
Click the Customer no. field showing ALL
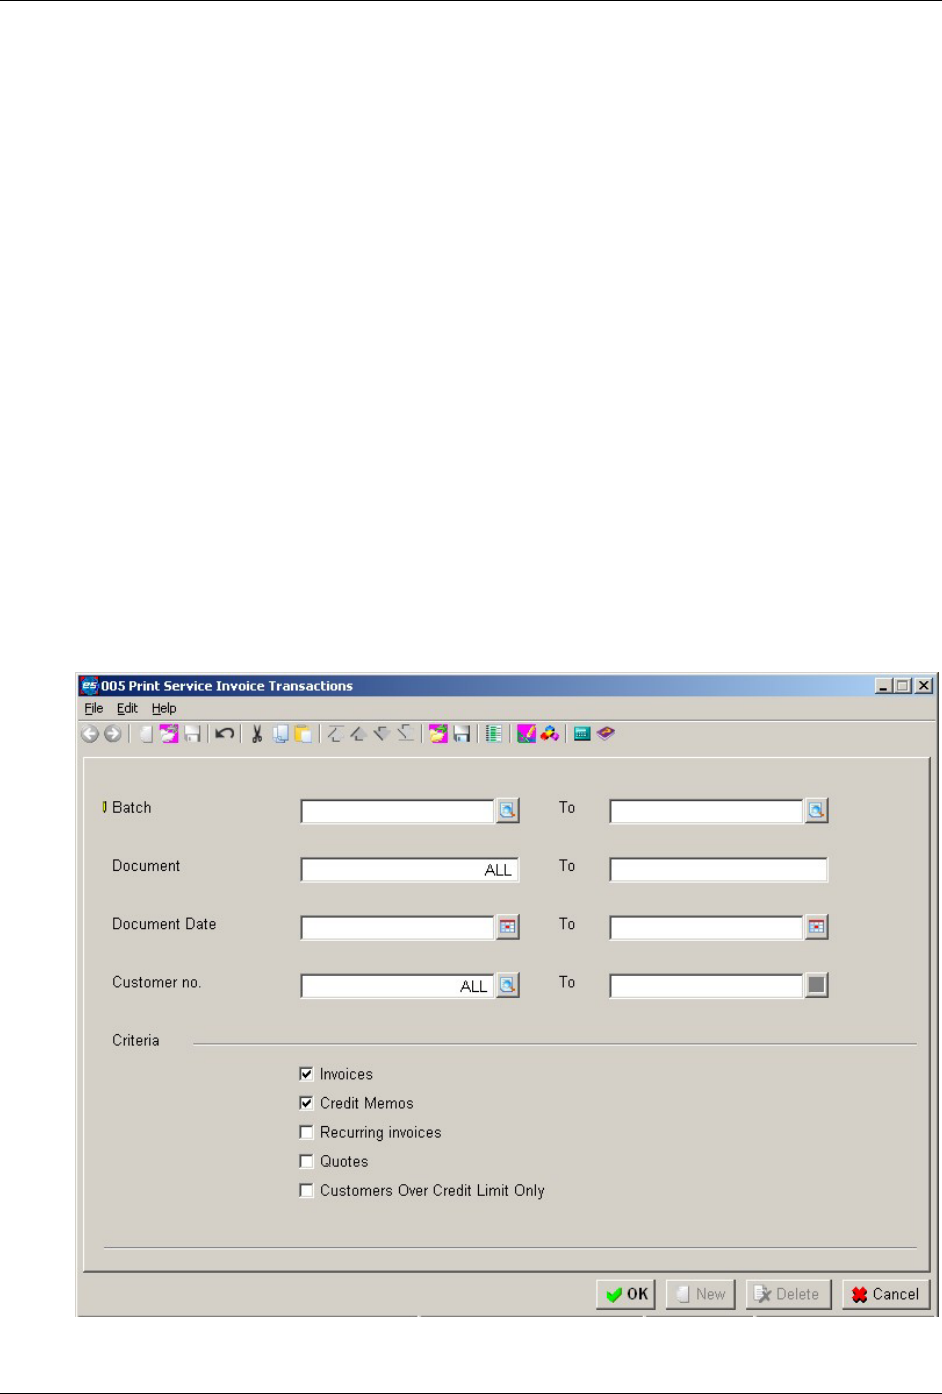tap(398, 986)
